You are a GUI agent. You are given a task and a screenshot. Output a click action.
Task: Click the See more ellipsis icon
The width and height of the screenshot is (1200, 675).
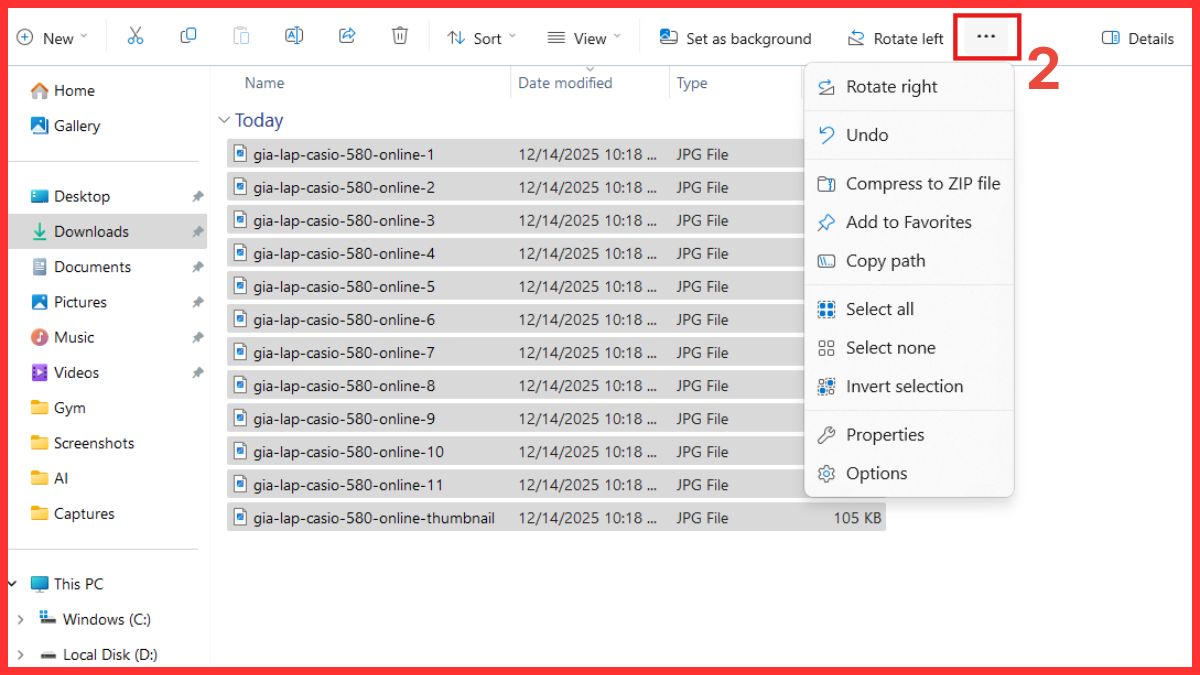pyautogui.click(x=986, y=36)
